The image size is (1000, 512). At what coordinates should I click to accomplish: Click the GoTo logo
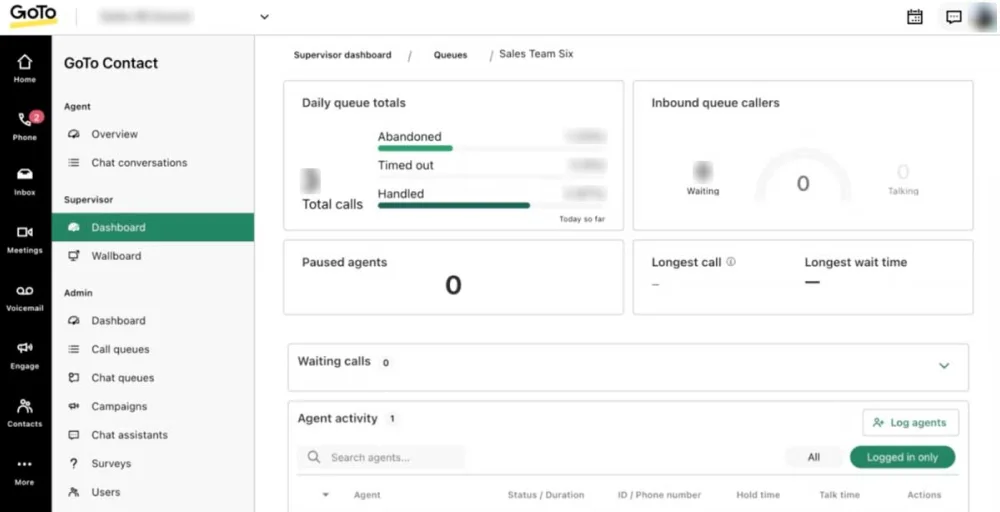pos(33,16)
